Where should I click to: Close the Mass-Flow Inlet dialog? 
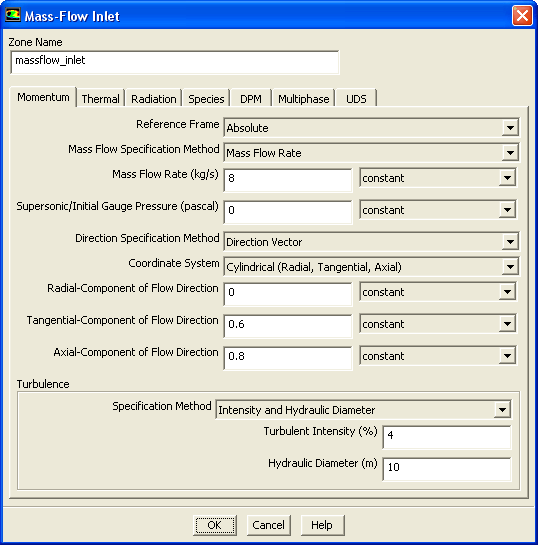[x=522, y=16]
